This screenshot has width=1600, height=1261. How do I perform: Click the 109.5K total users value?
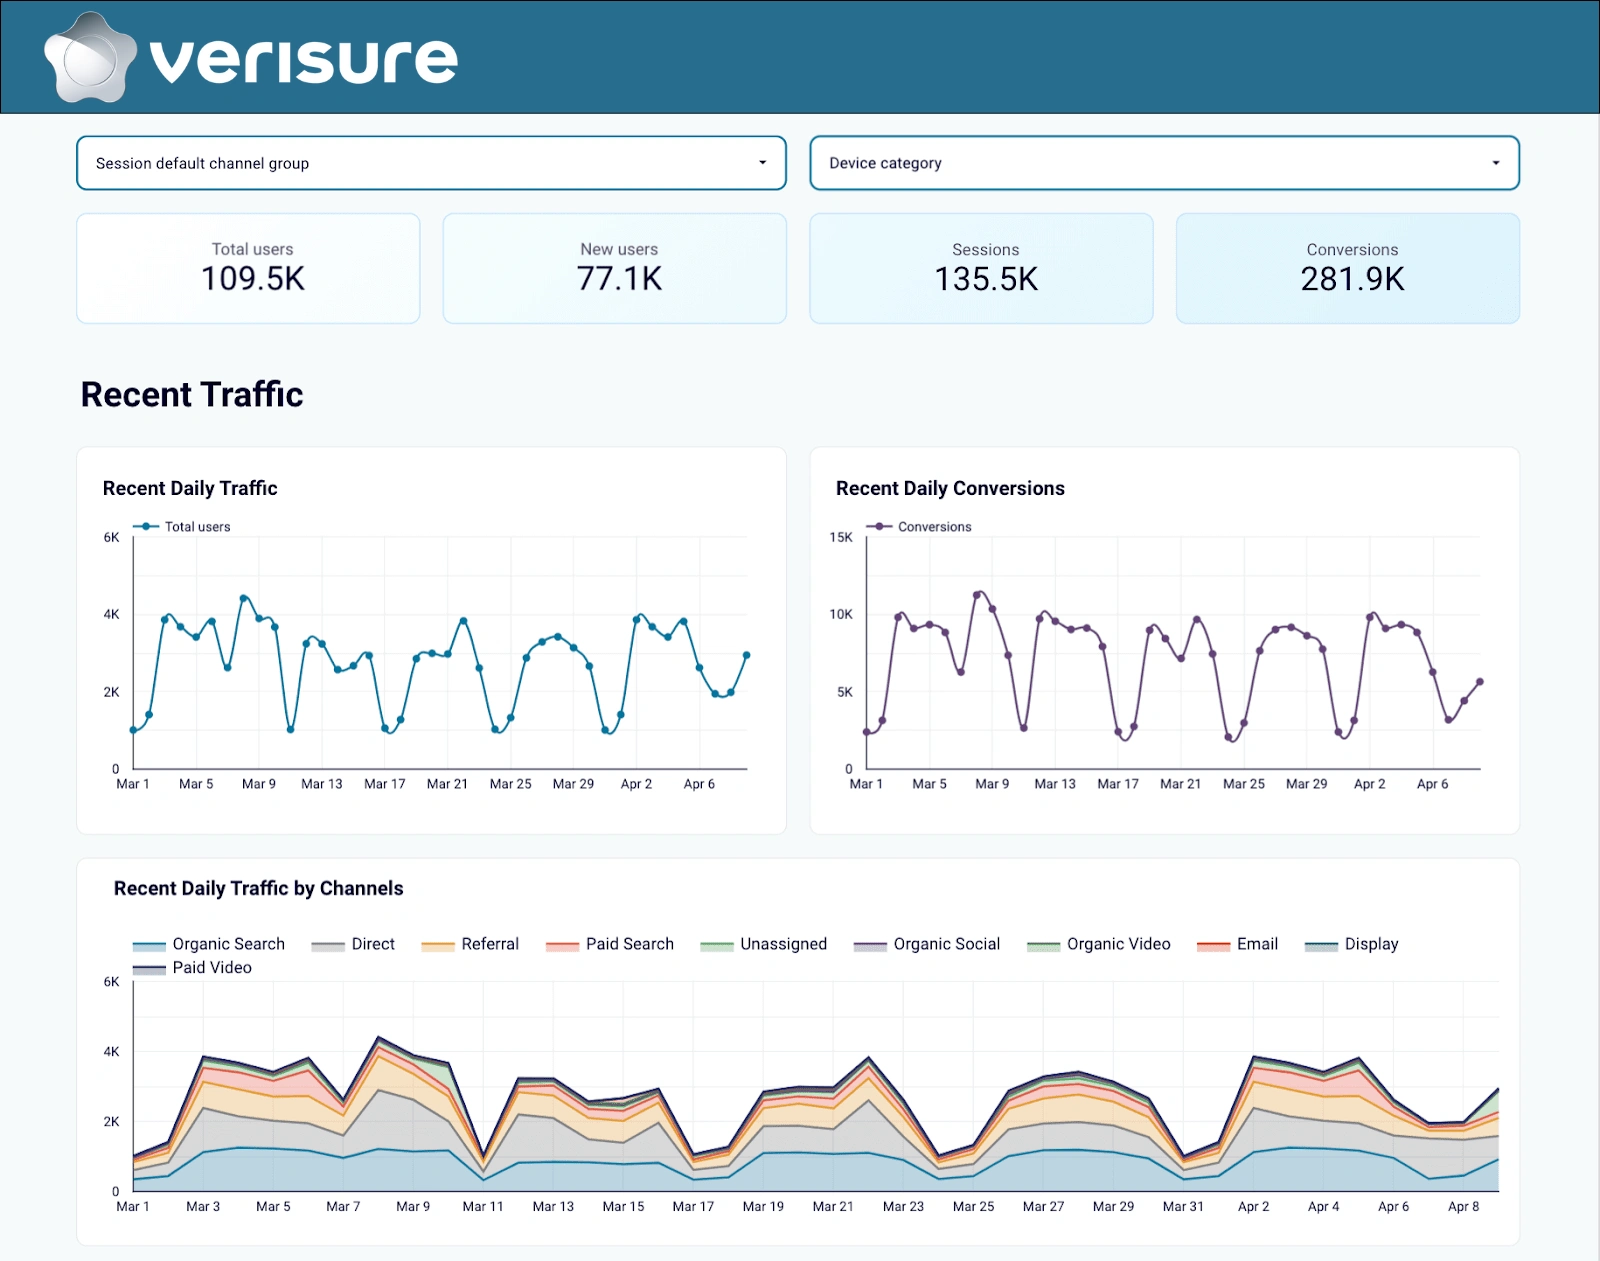click(253, 279)
